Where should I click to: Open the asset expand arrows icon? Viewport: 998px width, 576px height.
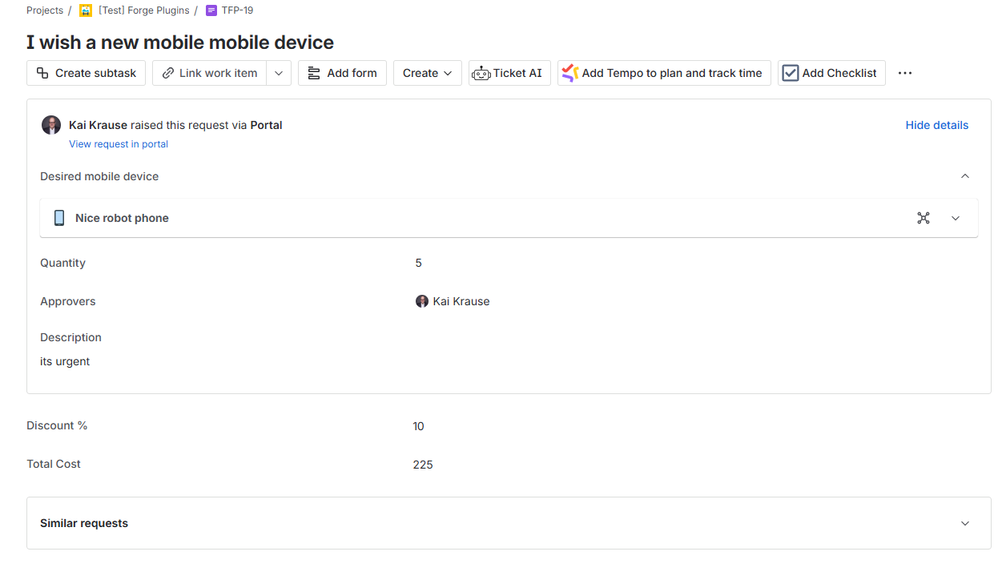point(923,217)
